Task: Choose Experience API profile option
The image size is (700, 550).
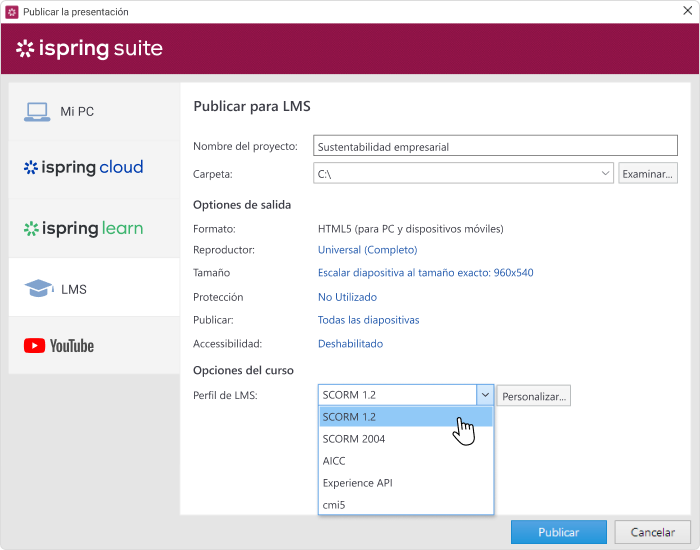Action: coord(406,483)
